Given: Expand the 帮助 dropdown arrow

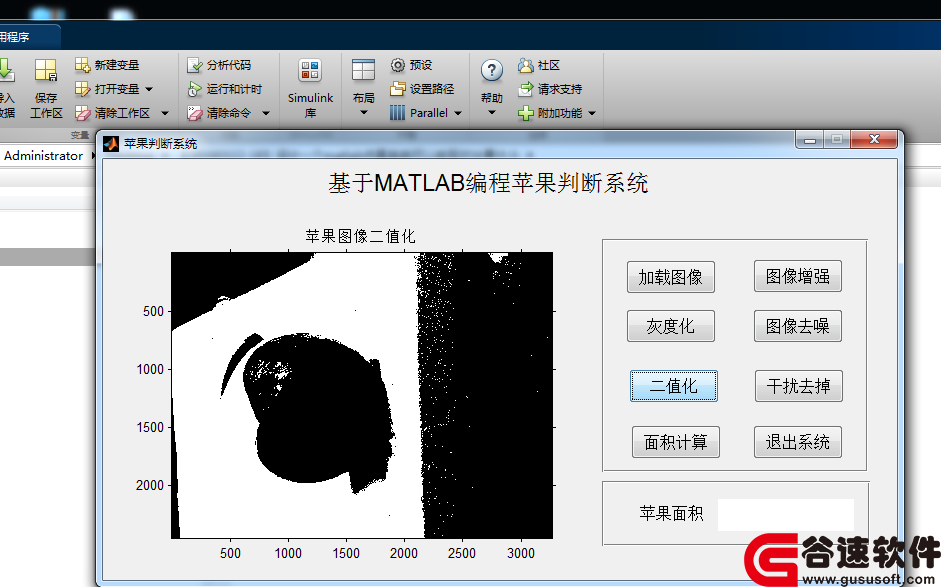Looking at the screenshot, I should [x=492, y=113].
